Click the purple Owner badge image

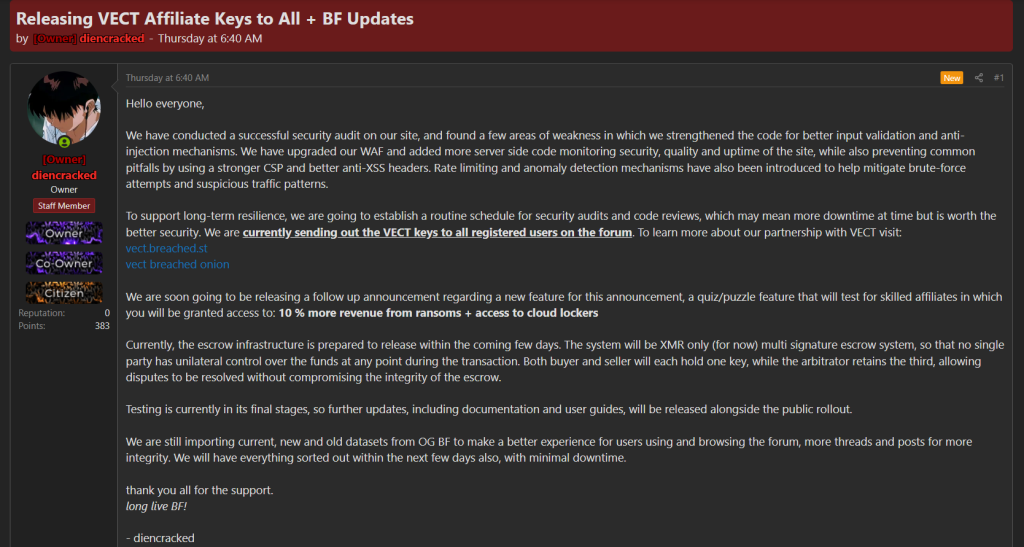64,234
